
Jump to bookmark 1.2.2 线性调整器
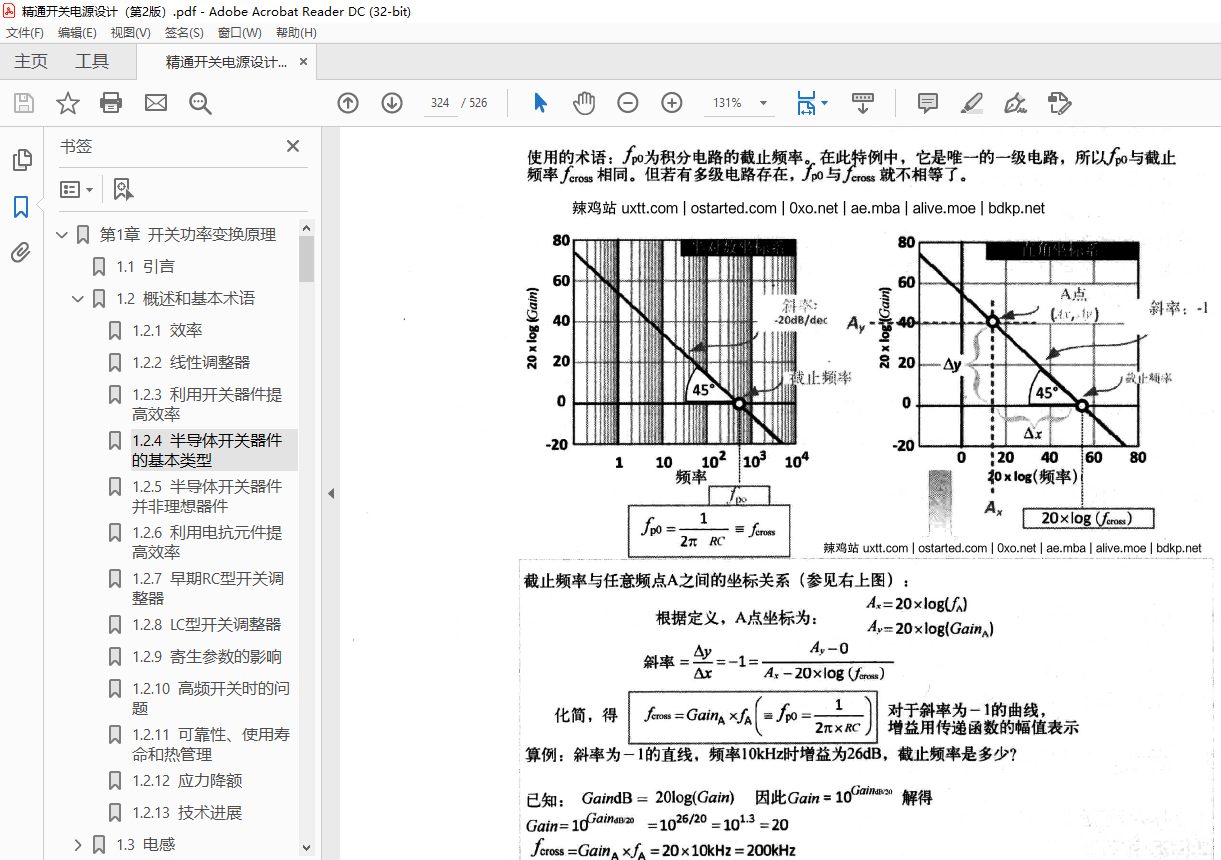point(191,363)
